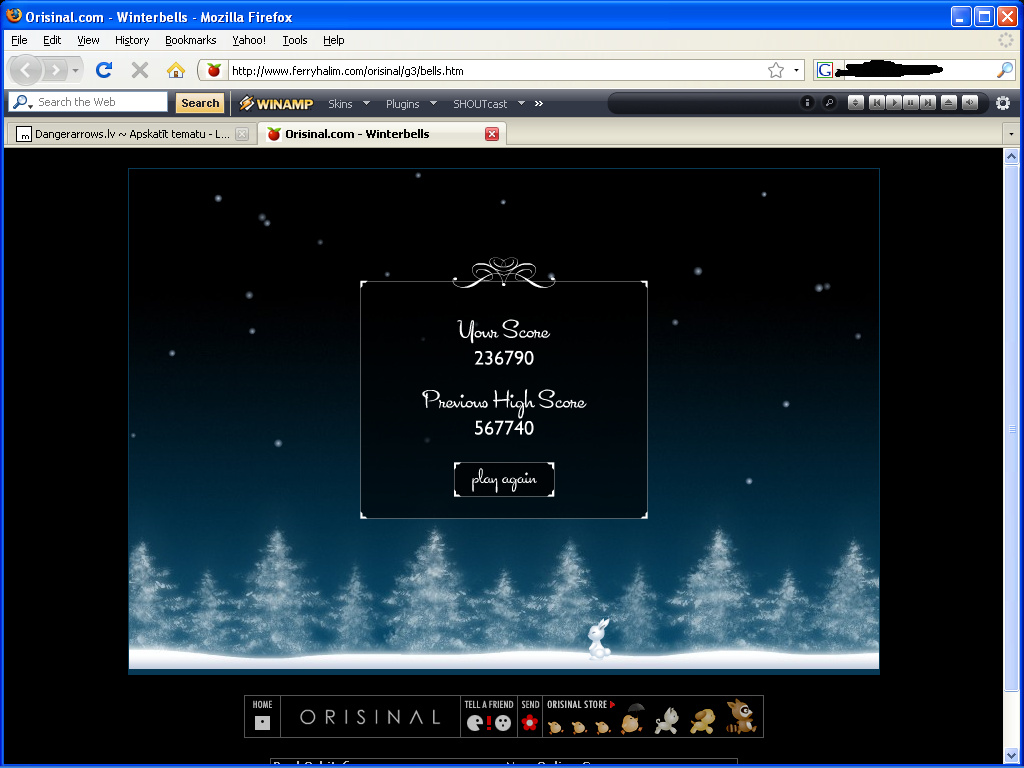Expand the Skins dropdown in Winamp toolbar

point(349,103)
